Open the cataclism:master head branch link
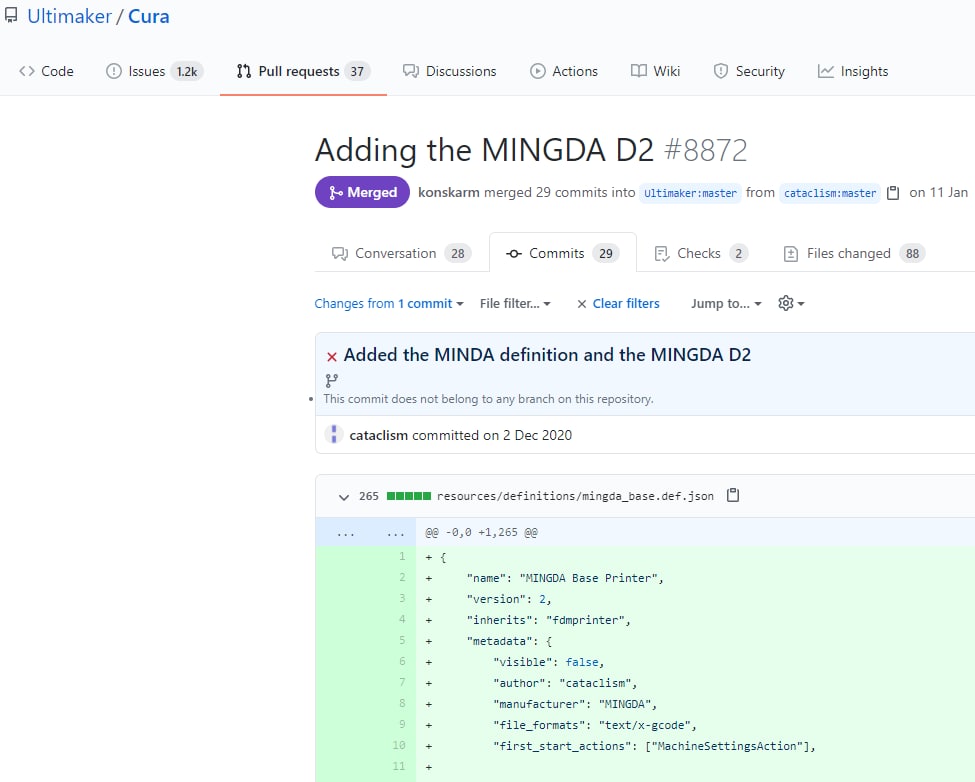Viewport: 975px width, 782px height. coord(830,193)
